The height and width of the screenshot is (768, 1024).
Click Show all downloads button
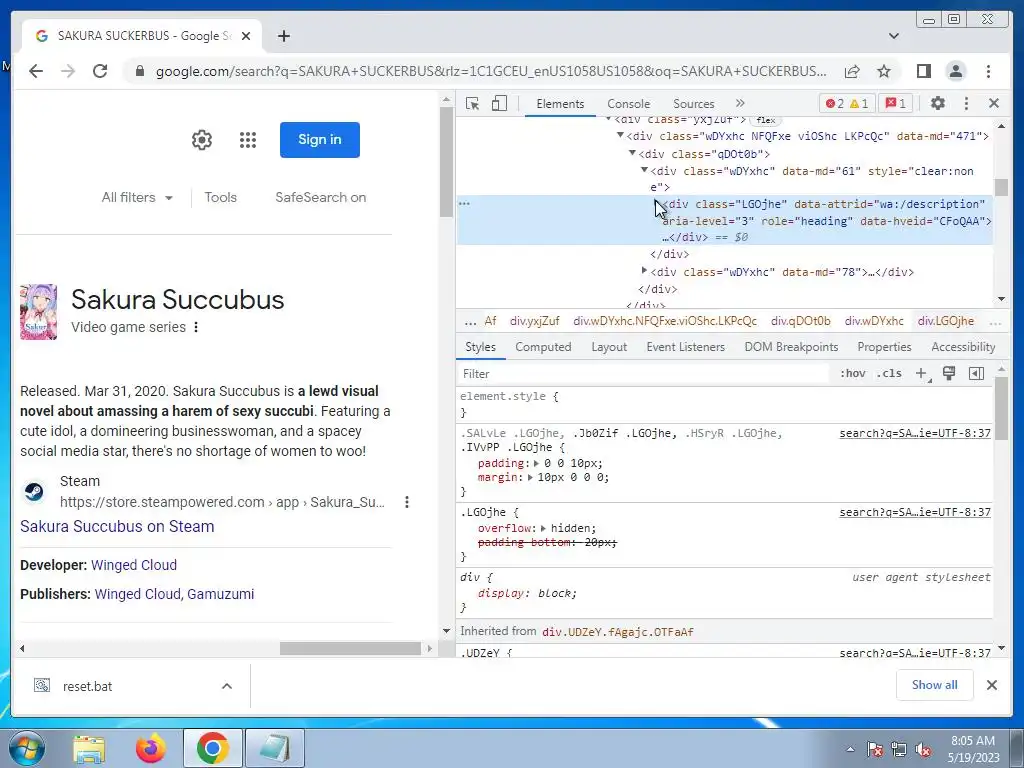tap(935, 684)
